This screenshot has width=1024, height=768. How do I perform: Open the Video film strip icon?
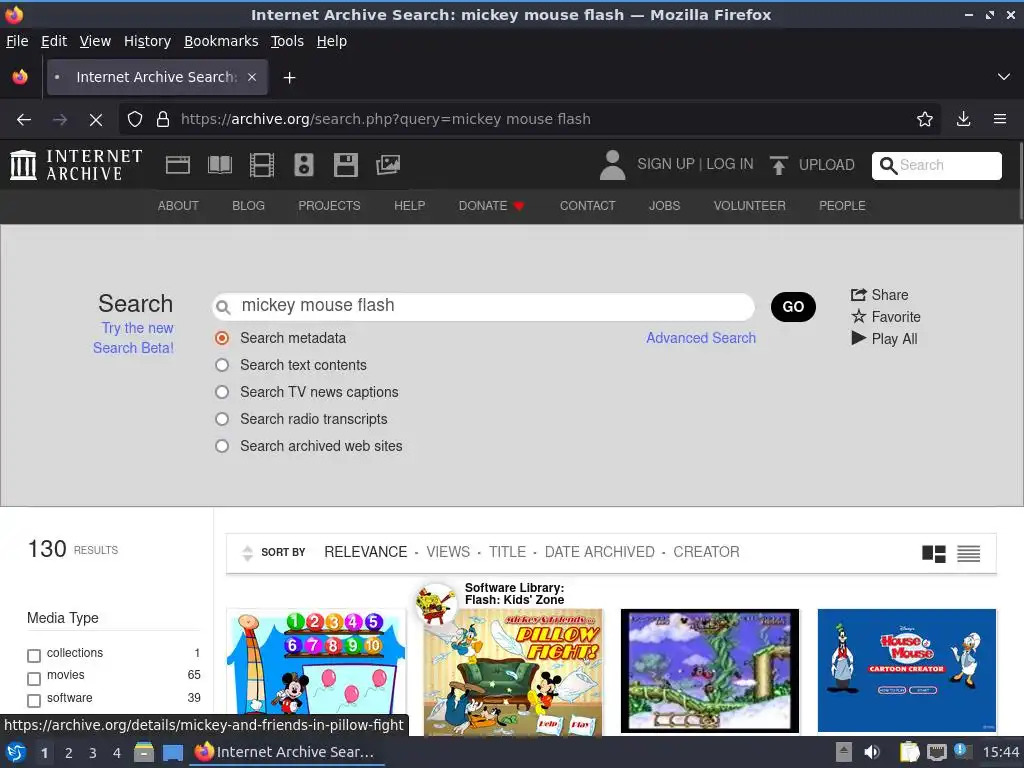[x=262, y=165]
